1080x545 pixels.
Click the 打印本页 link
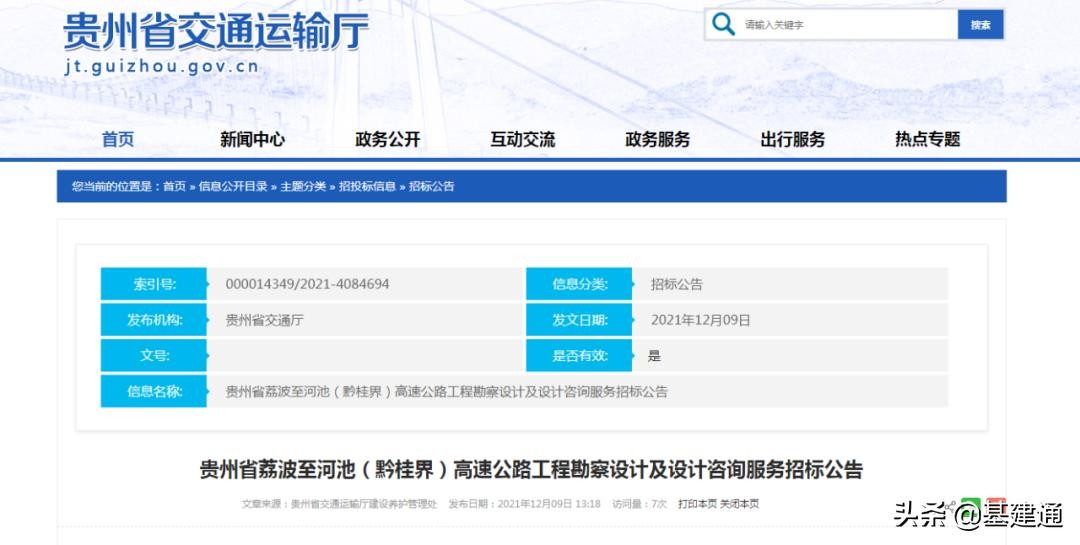(x=697, y=504)
